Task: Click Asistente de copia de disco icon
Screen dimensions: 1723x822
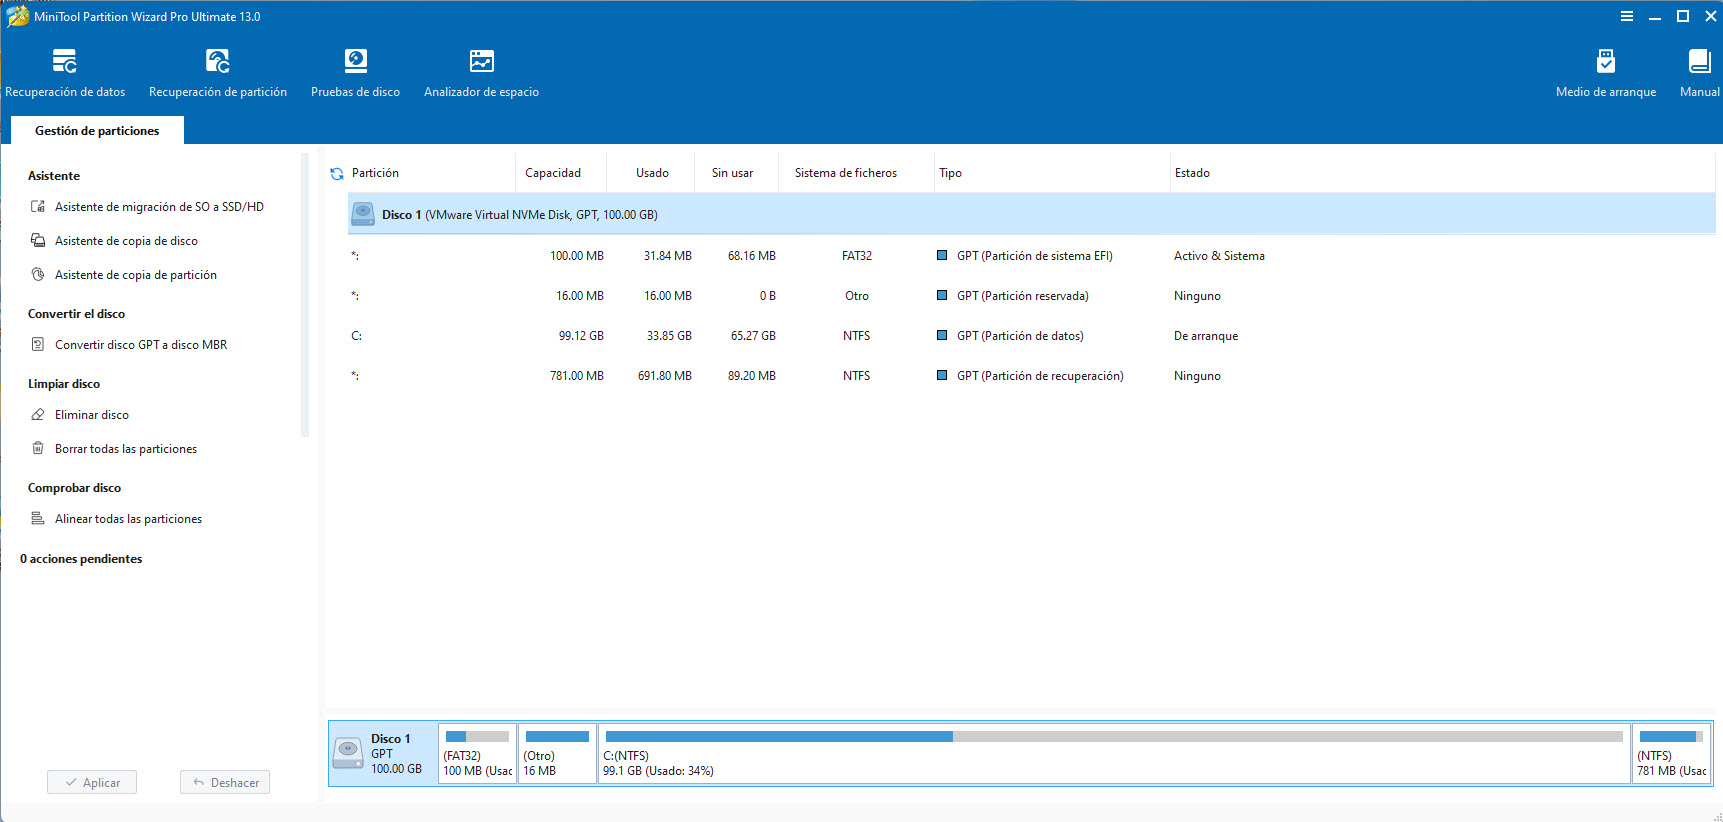Action: click(x=38, y=241)
